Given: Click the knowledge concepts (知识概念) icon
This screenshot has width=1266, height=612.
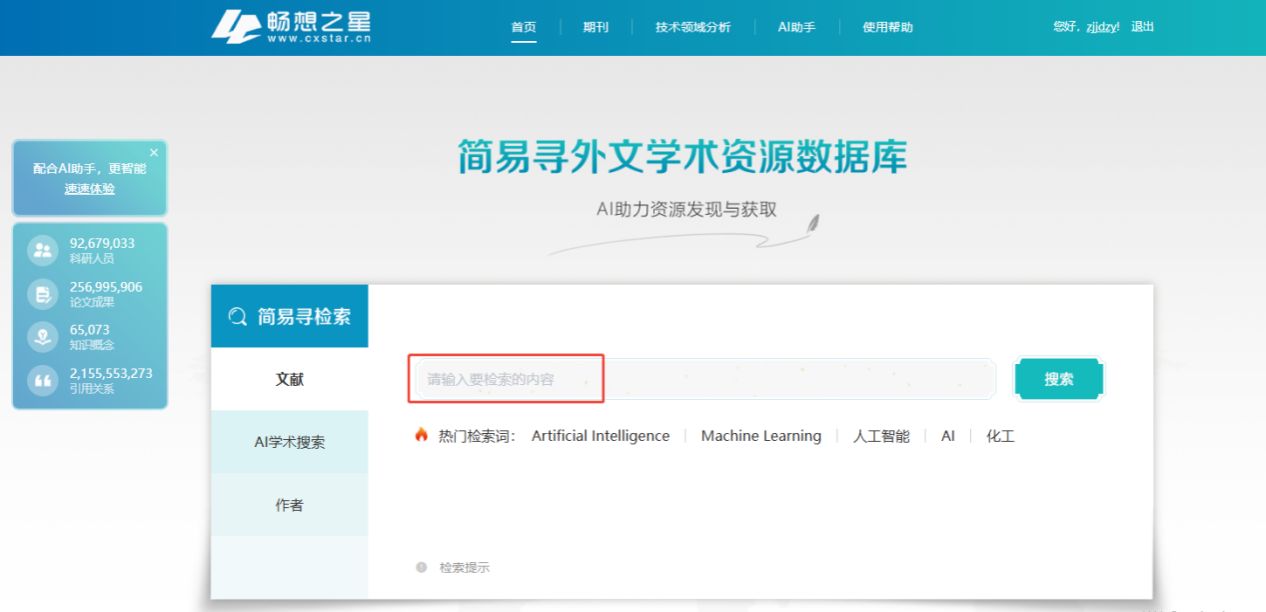Looking at the screenshot, I should pyautogui.click(x=42, y=337).
